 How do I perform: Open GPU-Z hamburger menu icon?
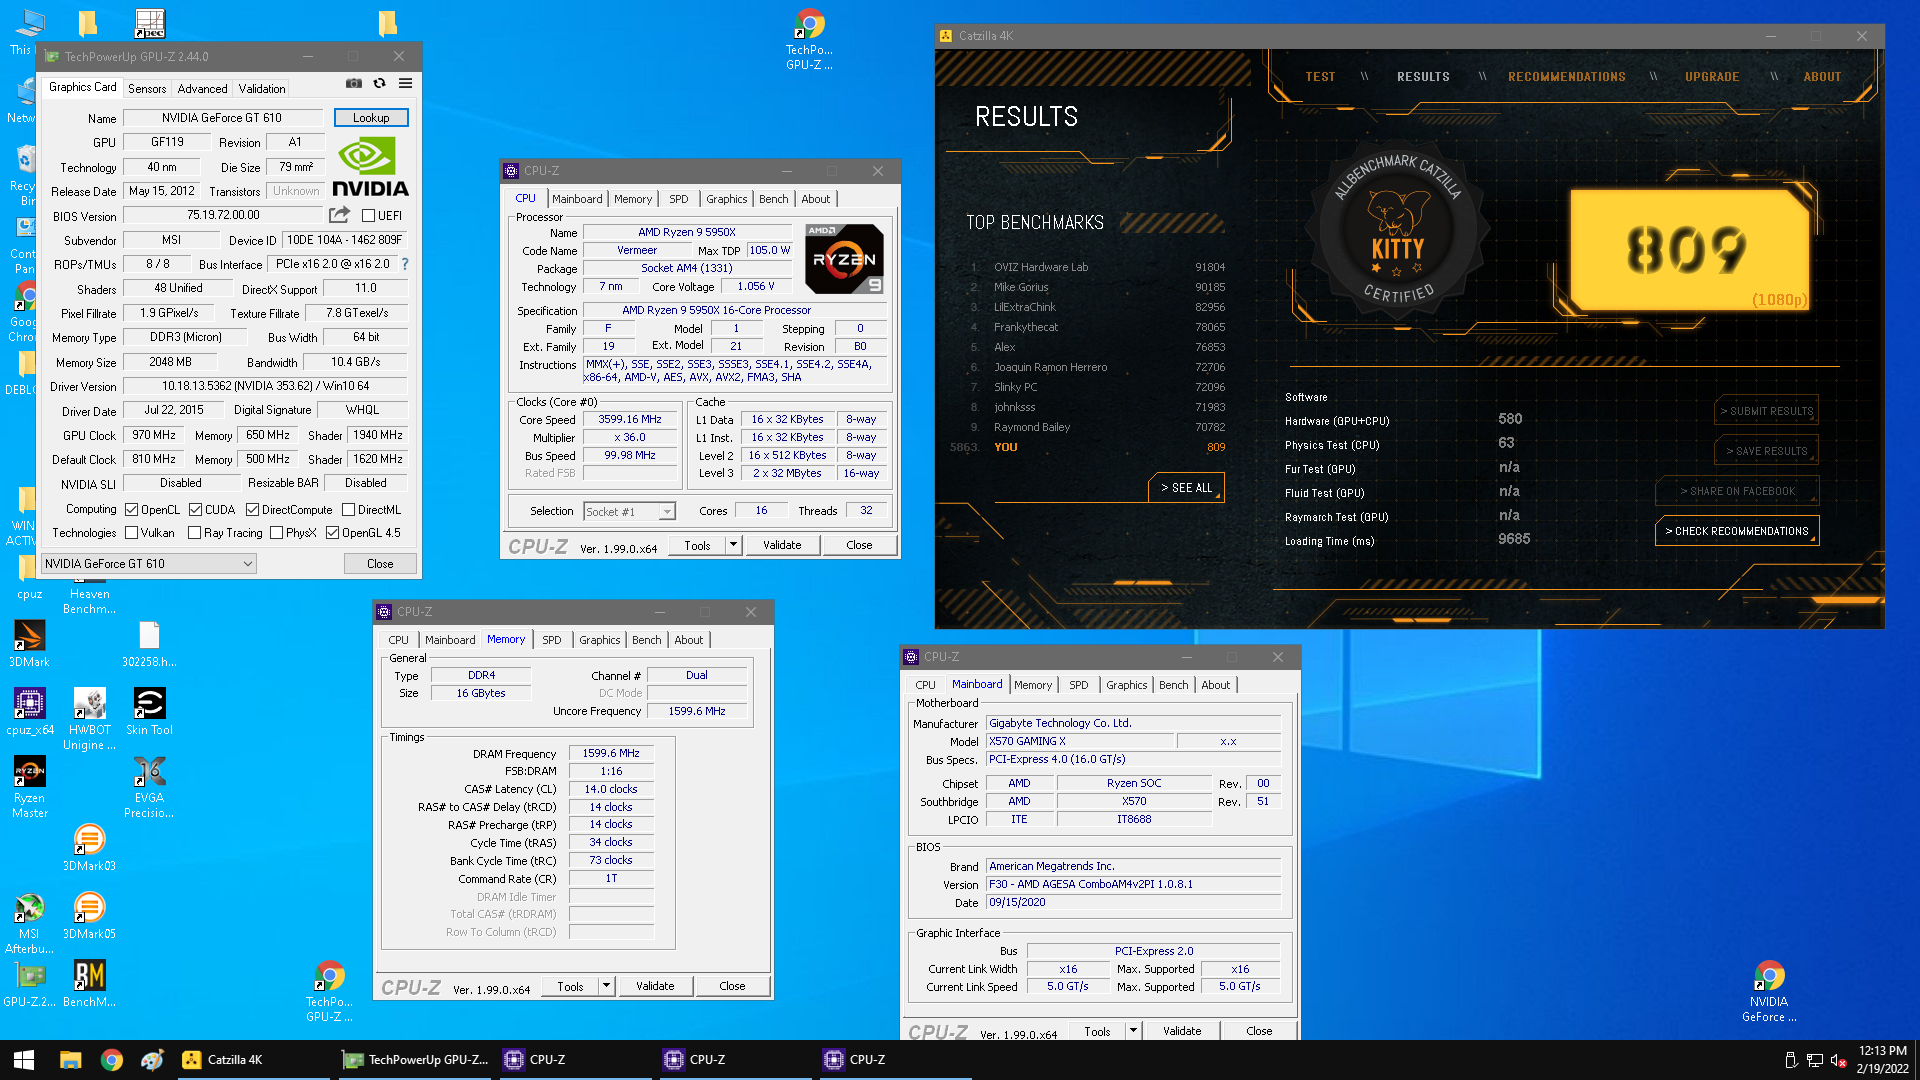pyautogui.click(x=405, y=84)
